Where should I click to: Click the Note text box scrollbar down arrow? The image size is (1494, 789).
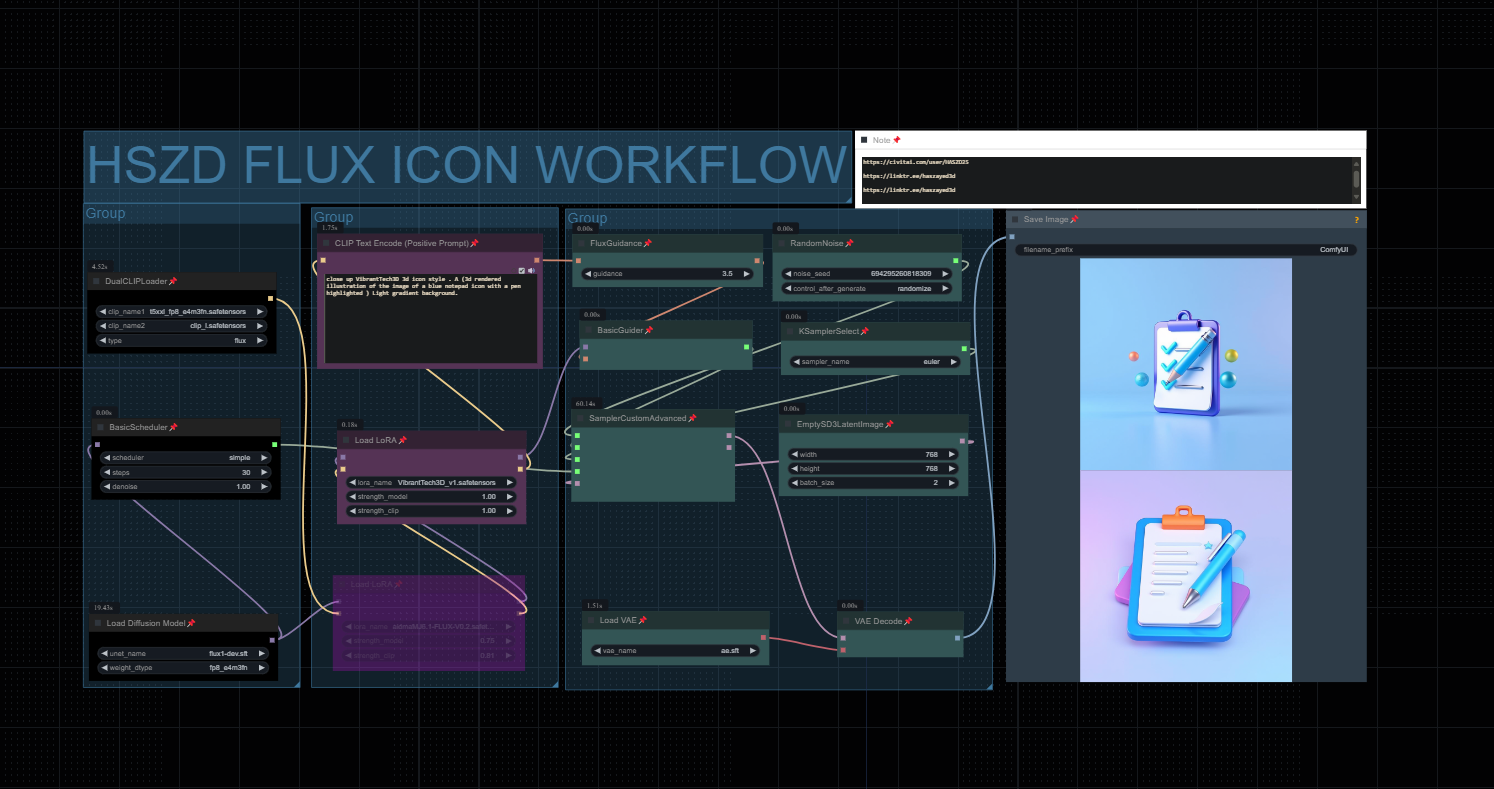(x=1356, y=198)
